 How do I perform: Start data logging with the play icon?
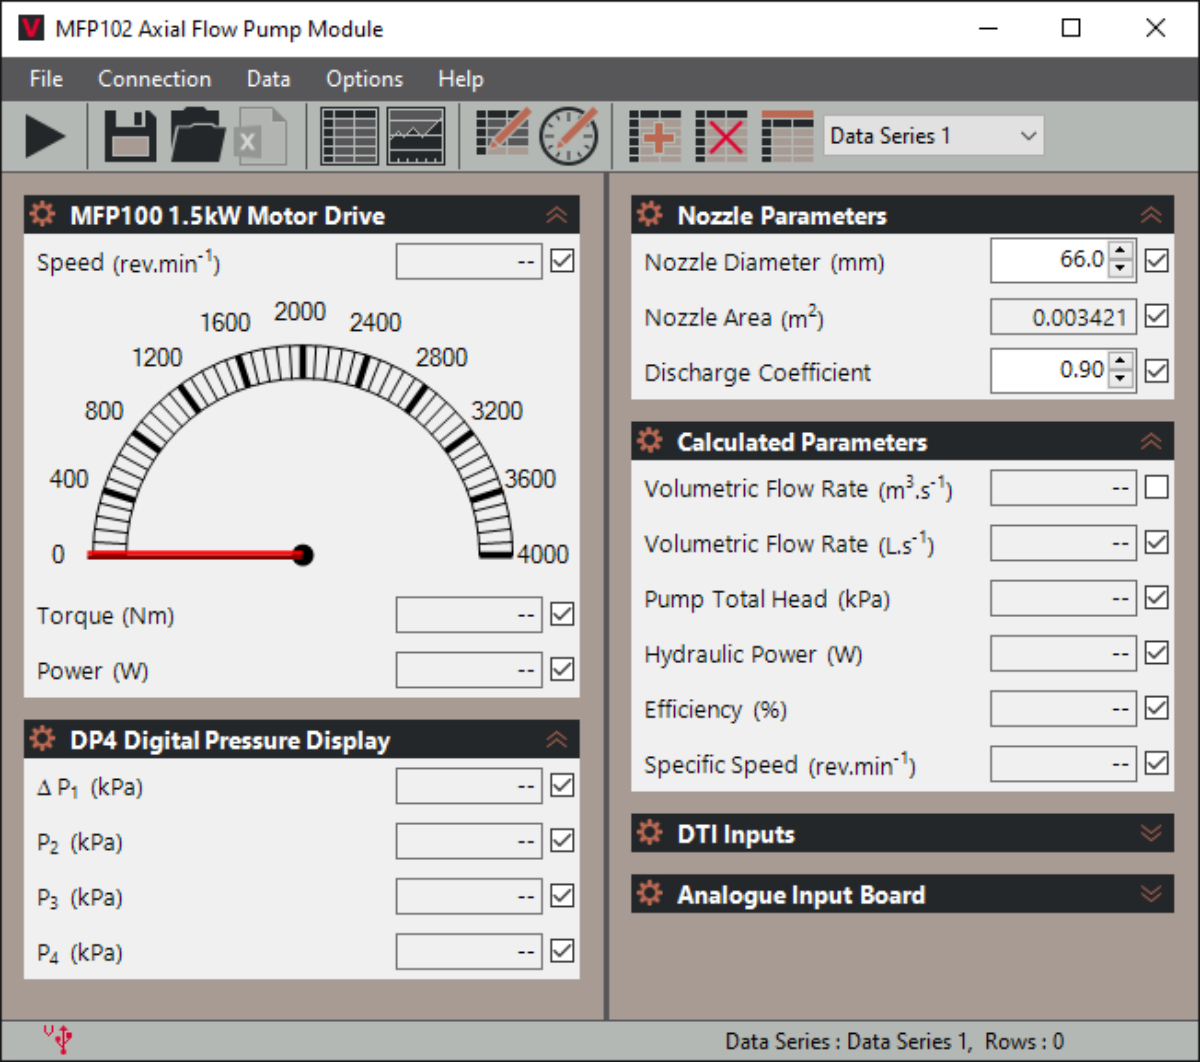coord(45,136)
